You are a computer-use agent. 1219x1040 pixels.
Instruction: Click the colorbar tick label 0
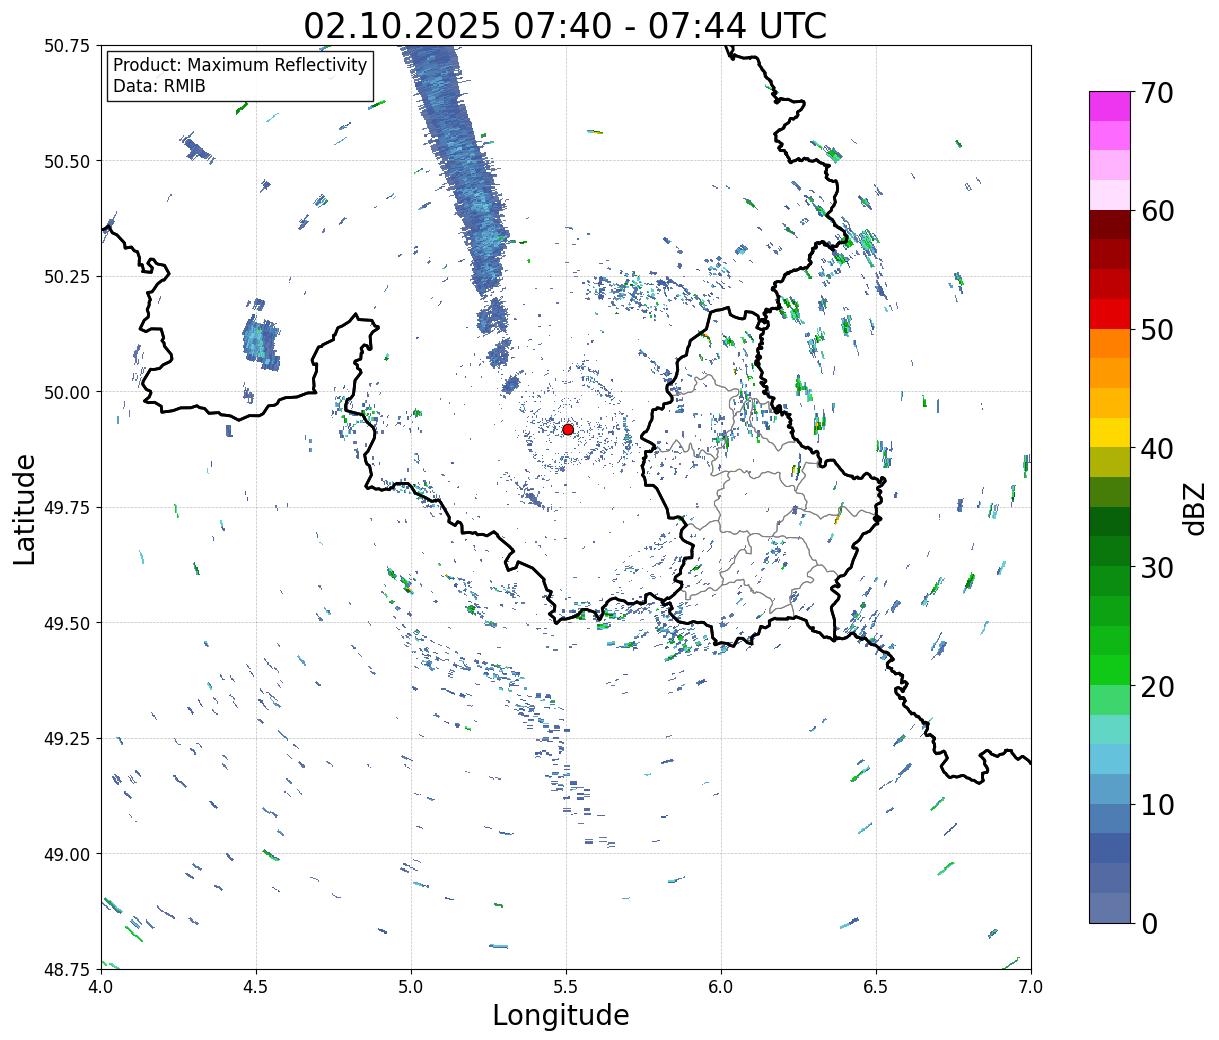[1149, 924]
